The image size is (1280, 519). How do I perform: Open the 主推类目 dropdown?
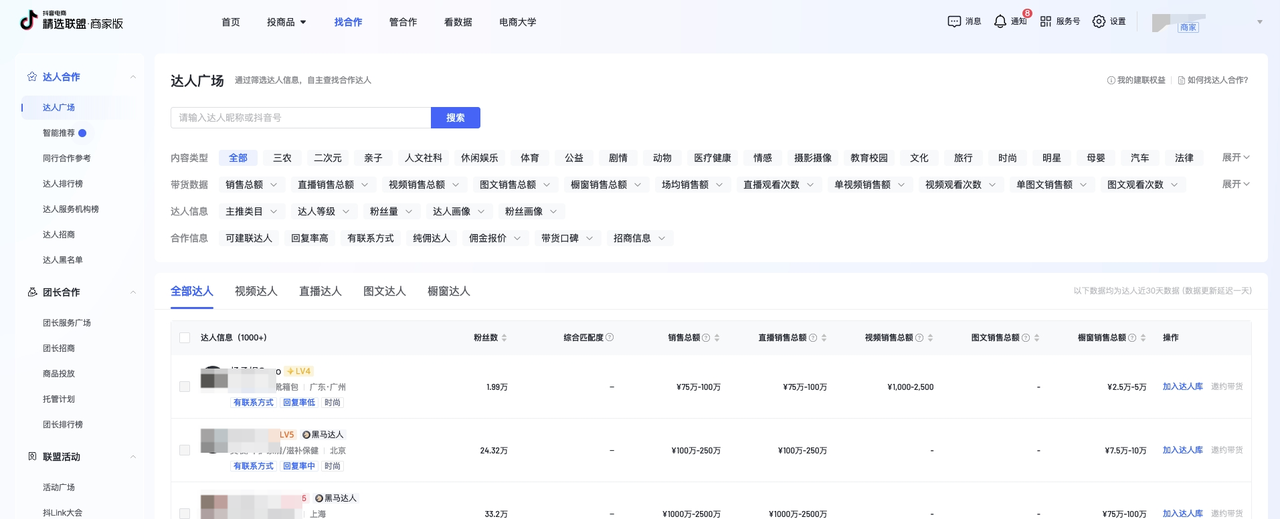pyautogui.click(x=252, y=211)
